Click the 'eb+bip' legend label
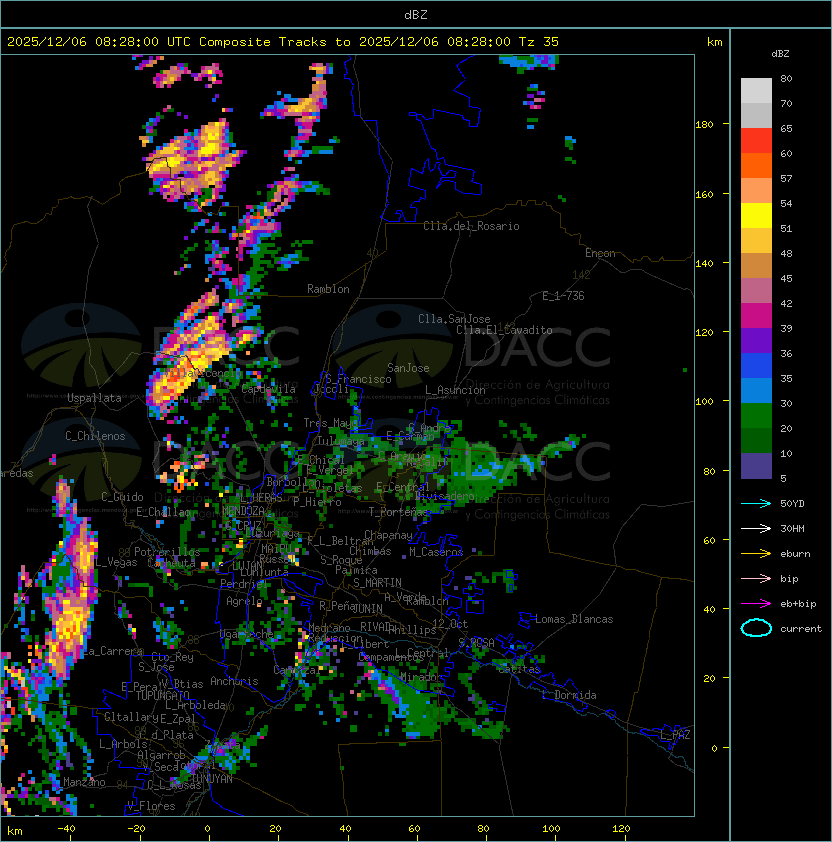This screenshot has height=842, width=832. point(798,604)
